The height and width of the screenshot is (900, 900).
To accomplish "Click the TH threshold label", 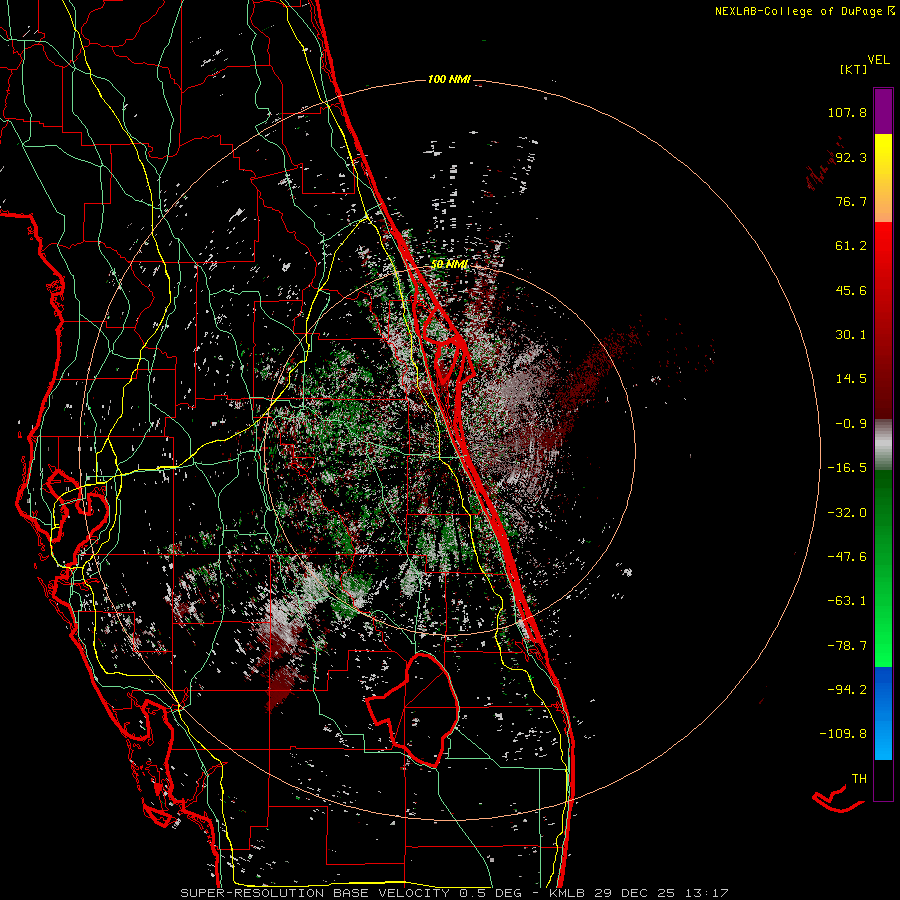I will click(x=859, y=779).
